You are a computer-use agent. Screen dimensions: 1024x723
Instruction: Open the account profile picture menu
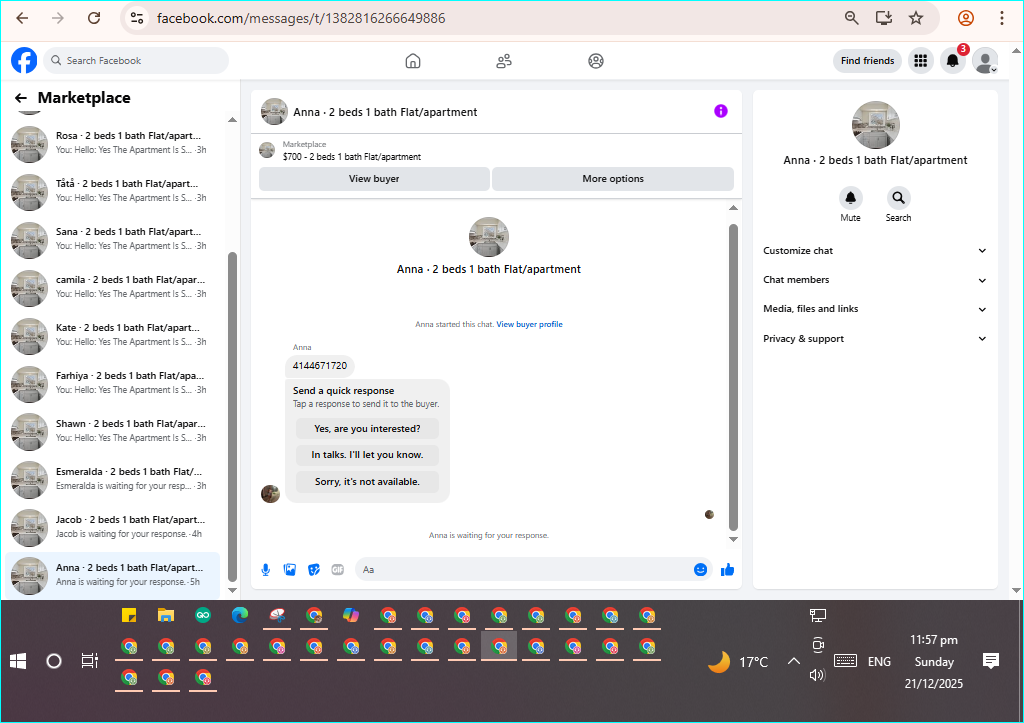[985, 61]
